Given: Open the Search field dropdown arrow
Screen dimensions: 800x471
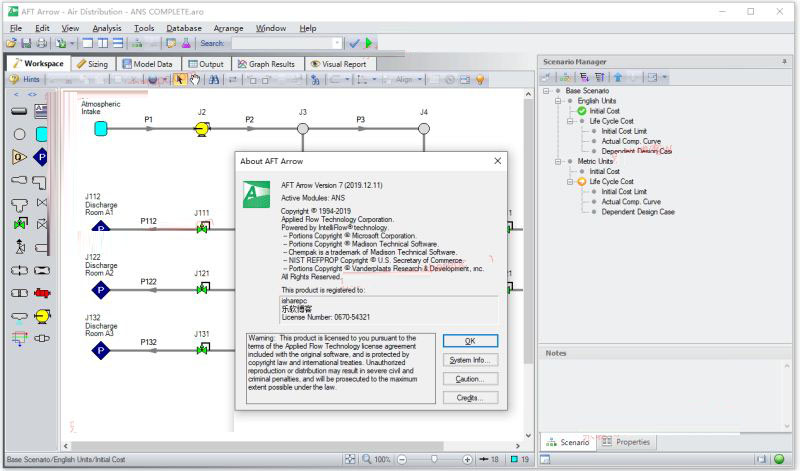Looking at the screenshot, I should click(x=337, y=43).
